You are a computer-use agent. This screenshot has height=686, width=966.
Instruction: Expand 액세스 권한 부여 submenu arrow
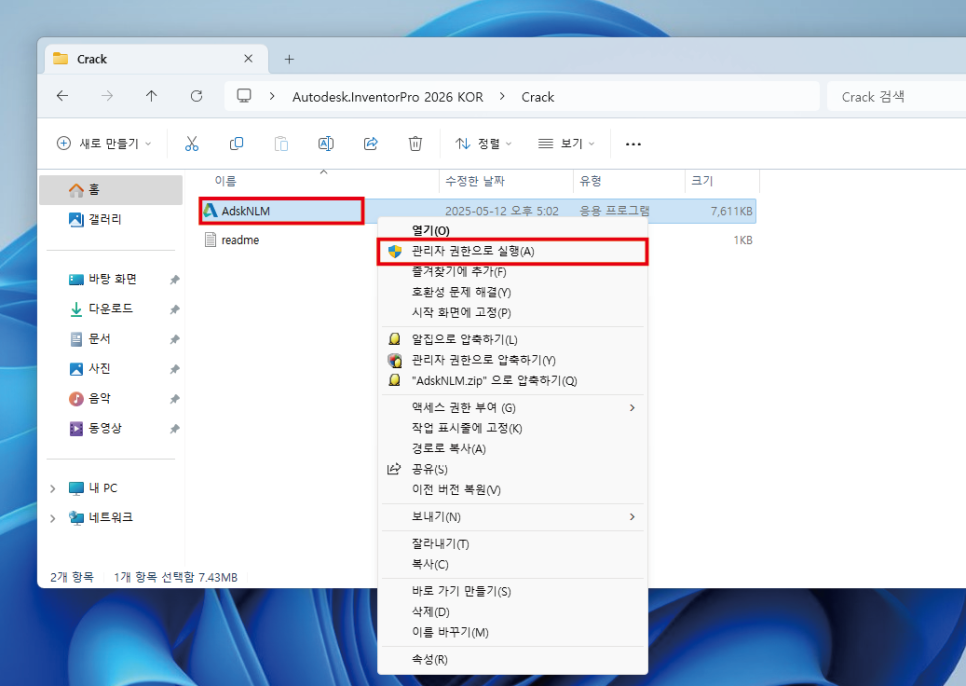[x=632, y=408]
